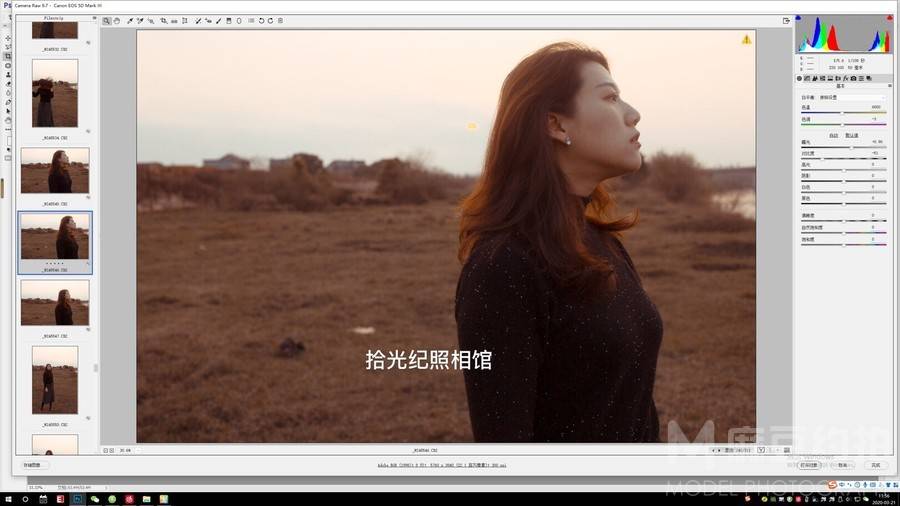Select the Adjustment Brush tool
900x506 pixels.
(219, 21)
